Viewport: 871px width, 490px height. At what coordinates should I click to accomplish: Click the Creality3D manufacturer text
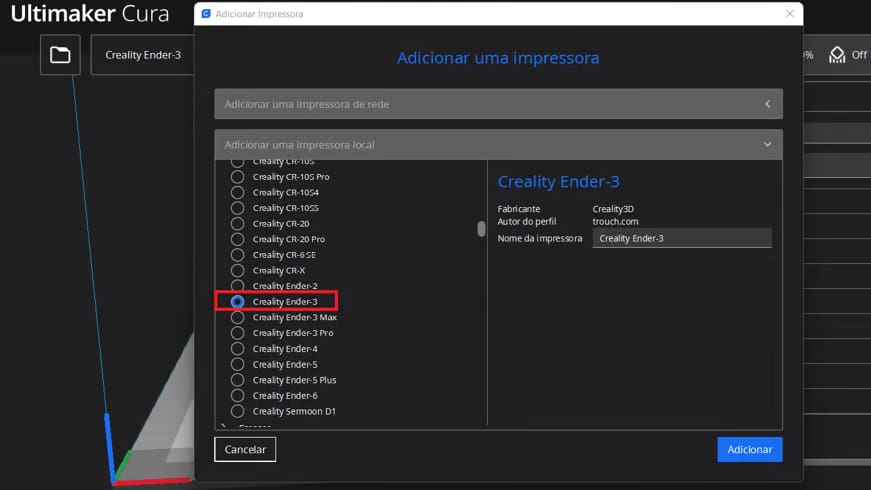[x=613, y=209]
